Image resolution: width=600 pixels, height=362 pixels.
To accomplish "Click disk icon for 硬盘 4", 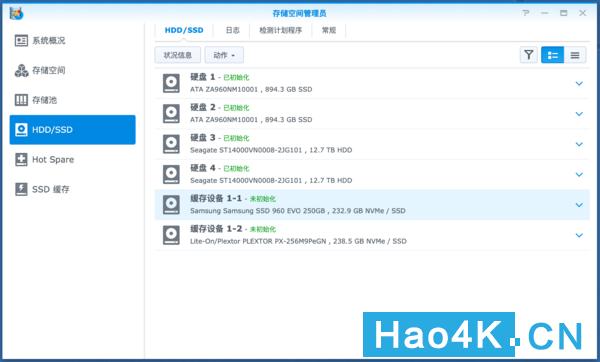I will 171,174.
